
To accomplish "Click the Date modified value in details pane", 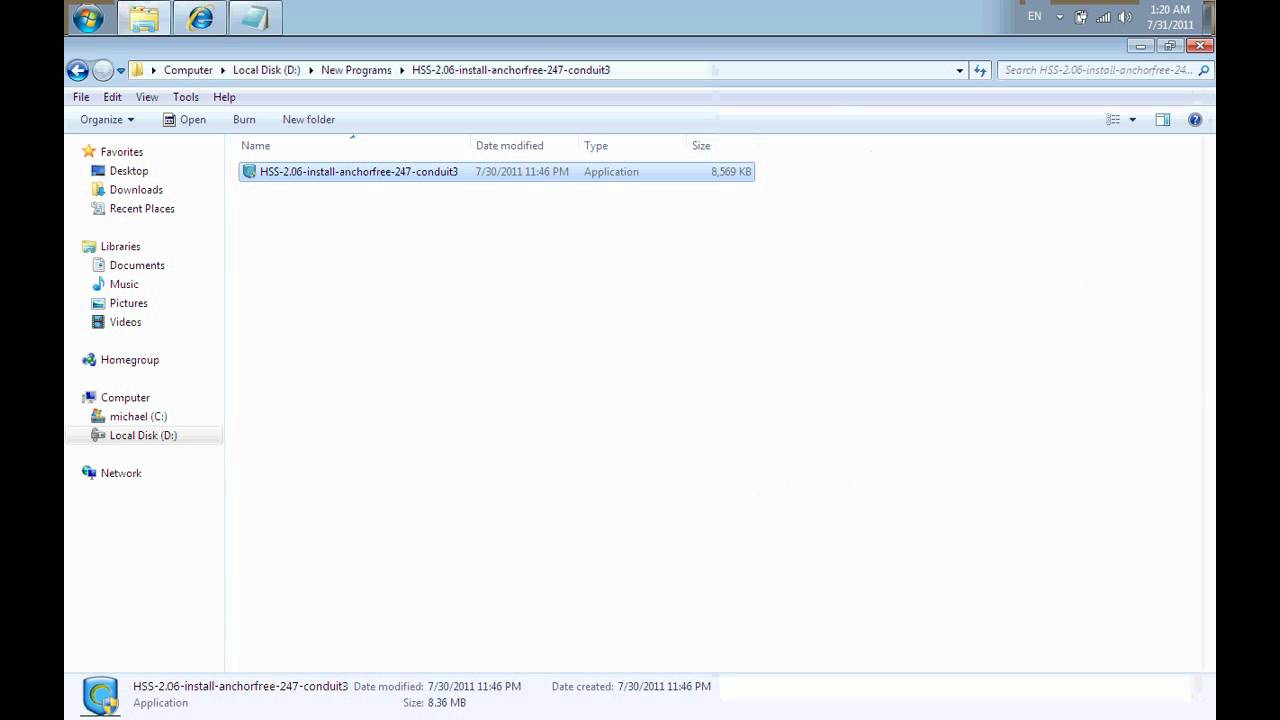I will pos(474,687).
